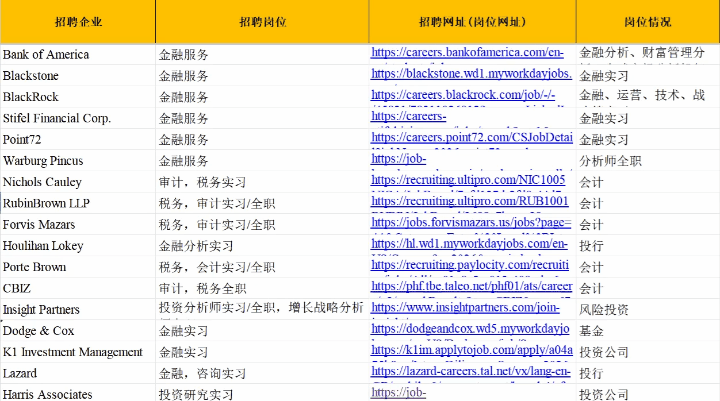Select the K1 Investment Management cell
720x401 pixels.
click(x=78, y=352)
